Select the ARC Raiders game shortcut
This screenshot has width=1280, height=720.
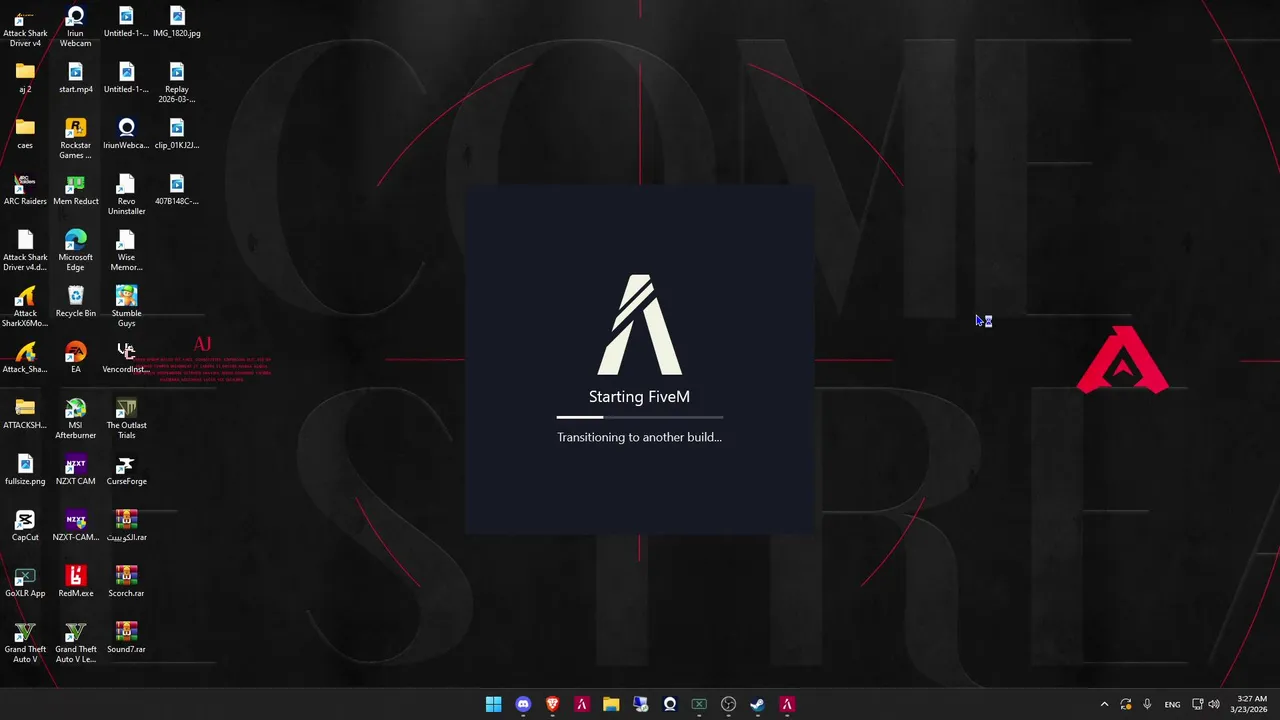click(x=25, y=190)
